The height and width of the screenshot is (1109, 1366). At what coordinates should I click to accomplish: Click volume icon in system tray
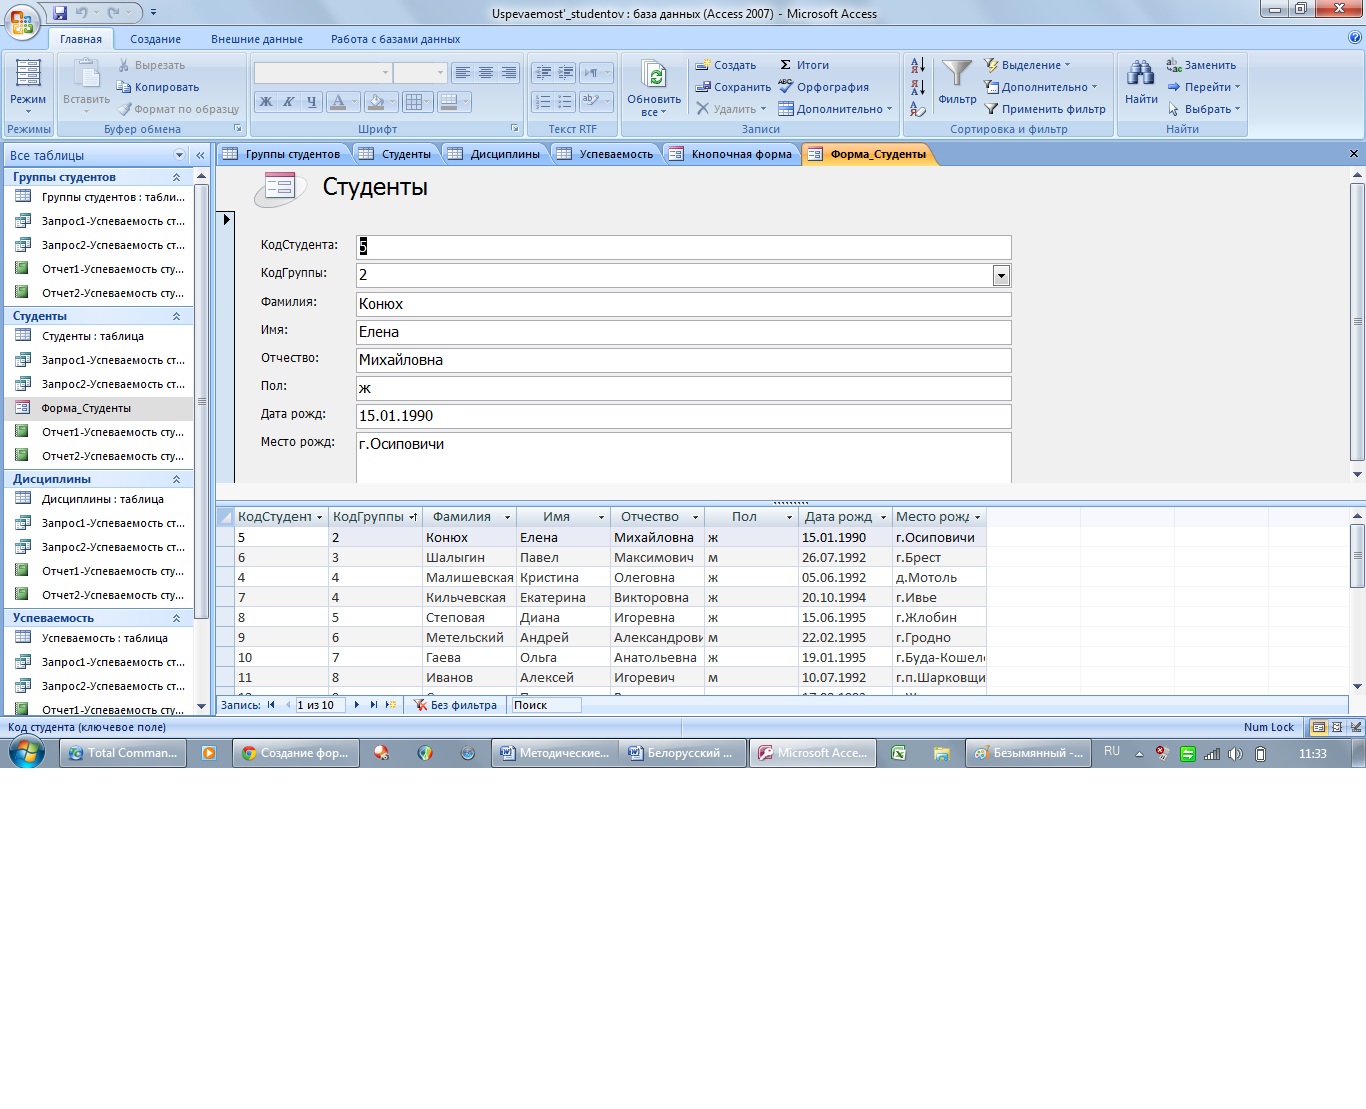pos(1234,754)
